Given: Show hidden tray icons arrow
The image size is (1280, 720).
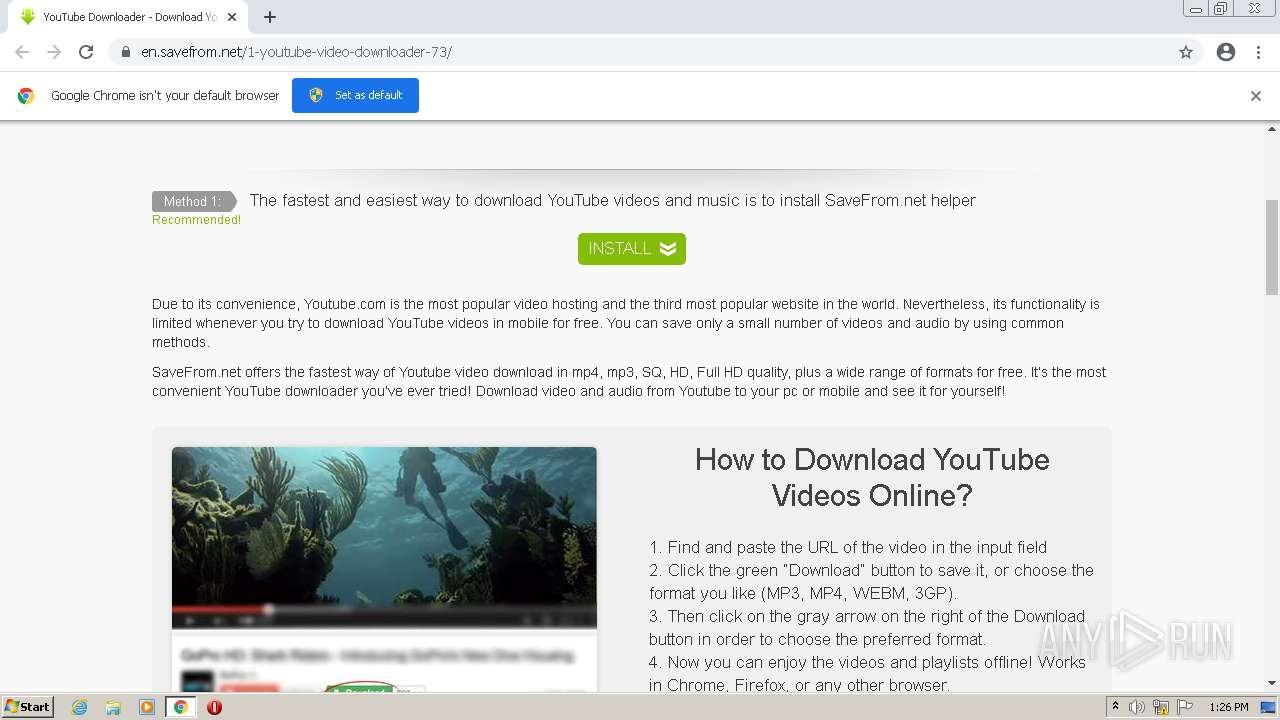Looking at the screenshot, I should coord(1115,707).
